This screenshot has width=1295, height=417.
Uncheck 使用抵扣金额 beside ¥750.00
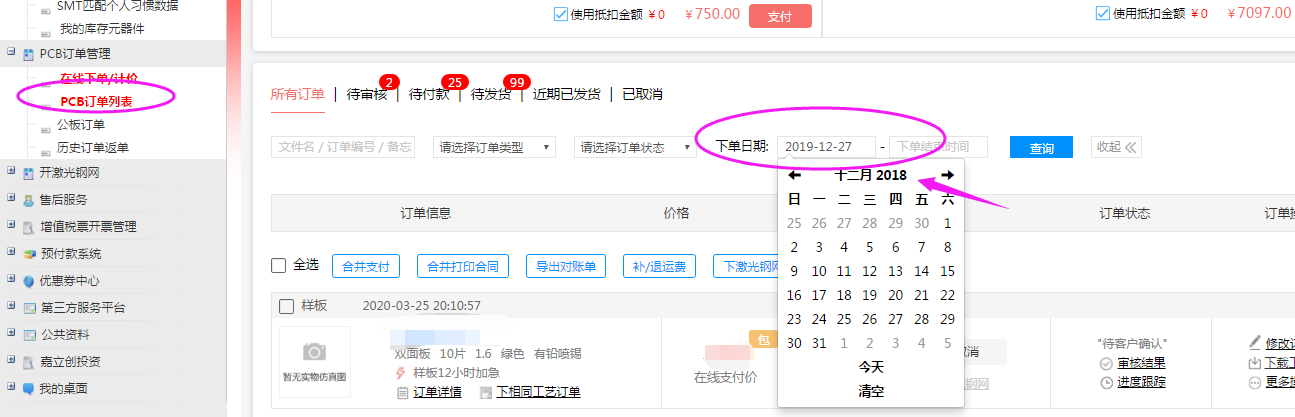coord(560,14)
